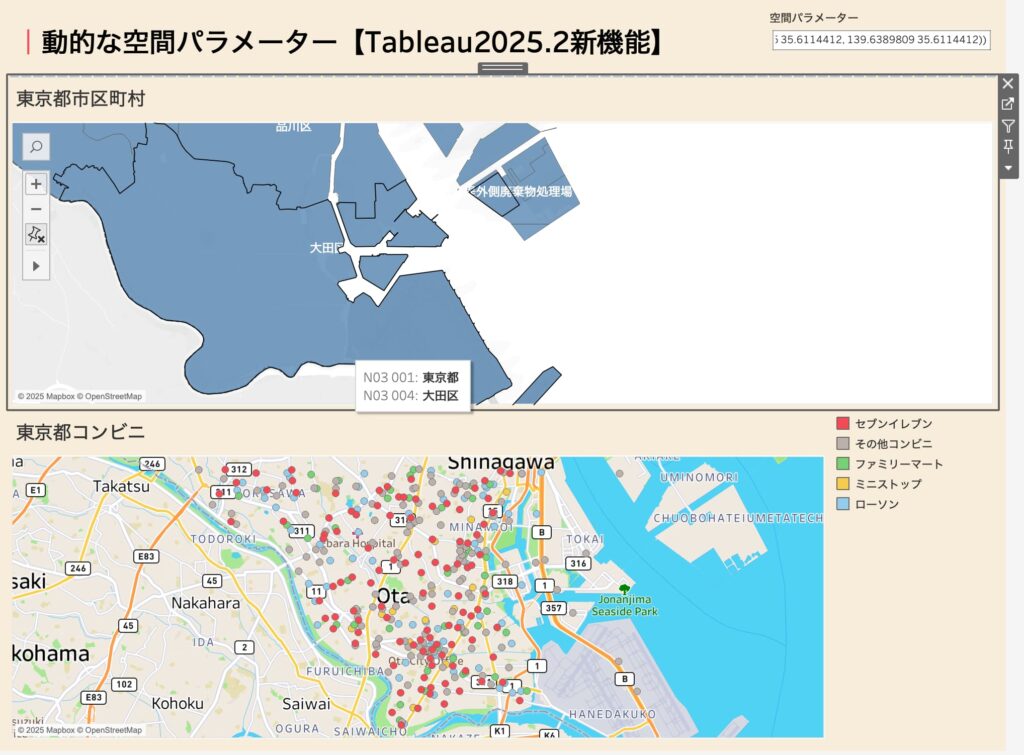The height and width of the screenshot is (755, 1024).
Task: Click the ミニストップ legend label
Action: click(888, 484)
